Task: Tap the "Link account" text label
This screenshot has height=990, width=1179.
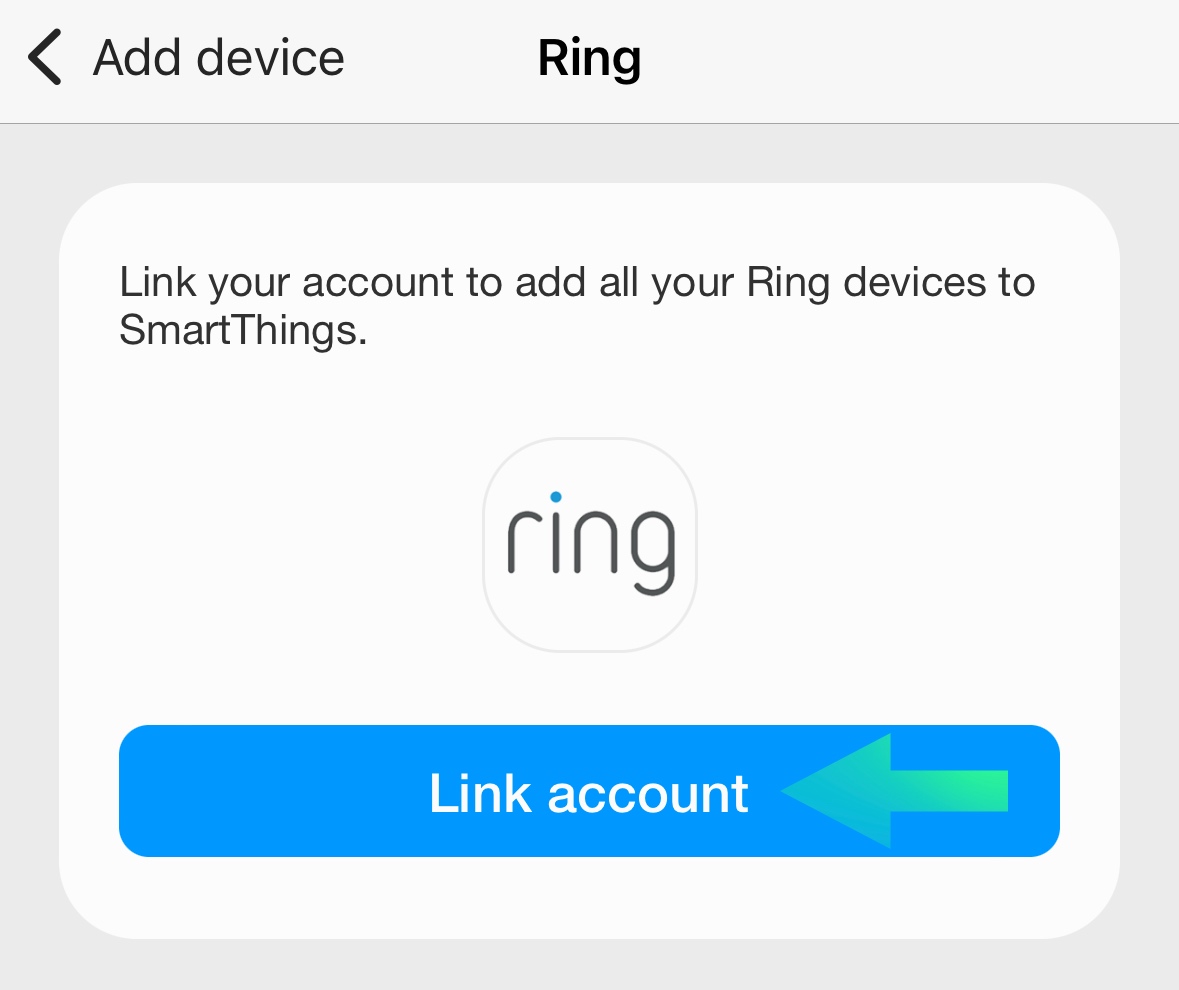Action: pyautogui.click(x=588, y=793)
